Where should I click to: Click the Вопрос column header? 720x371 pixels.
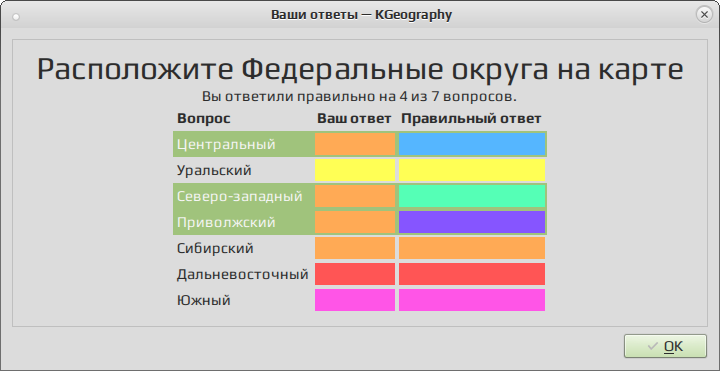point(204,119)
